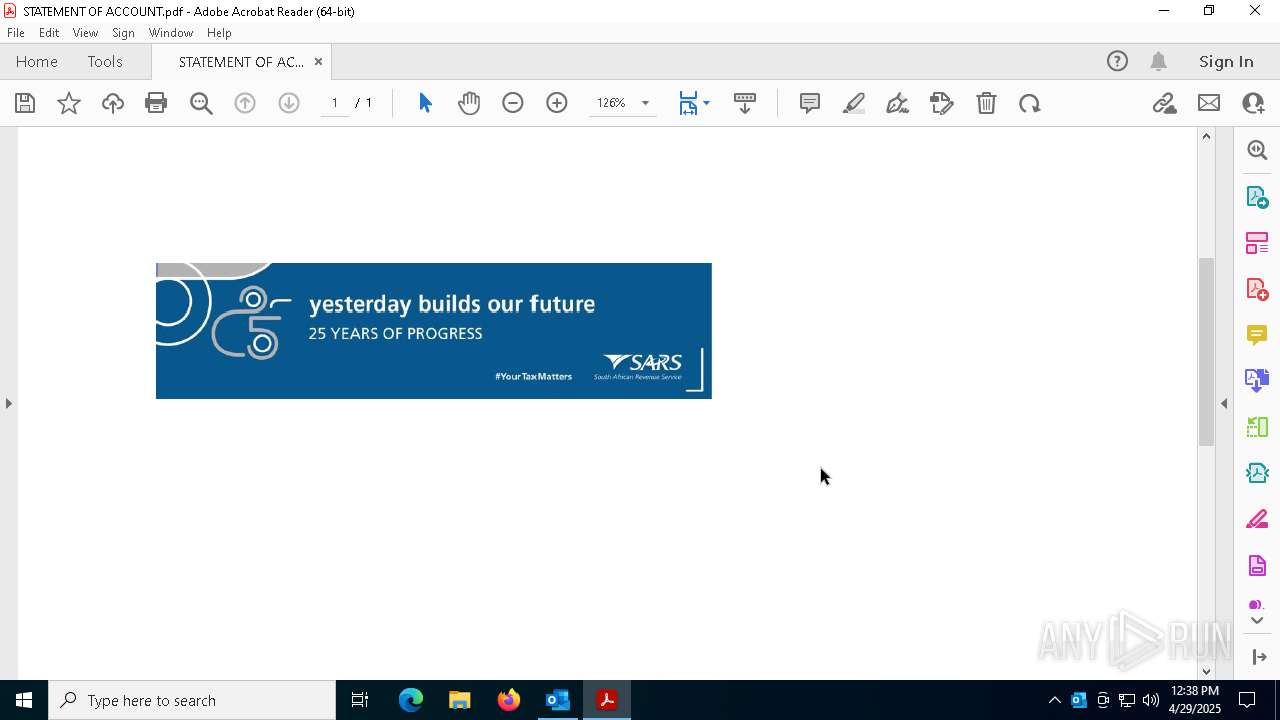
Task: Open the Sign pen tool in the toolbar
Action: coord(898,103)
